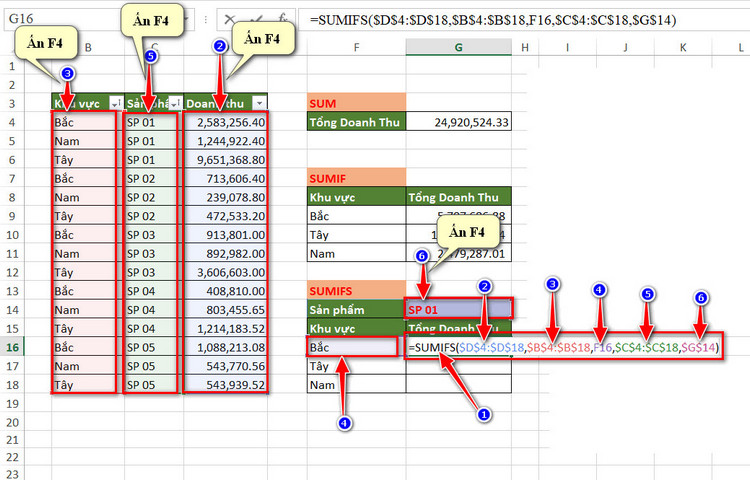Select the Nam cell in row 11 of SUMIF table
Screen dimensions: 750x480
tap(356, 253)
